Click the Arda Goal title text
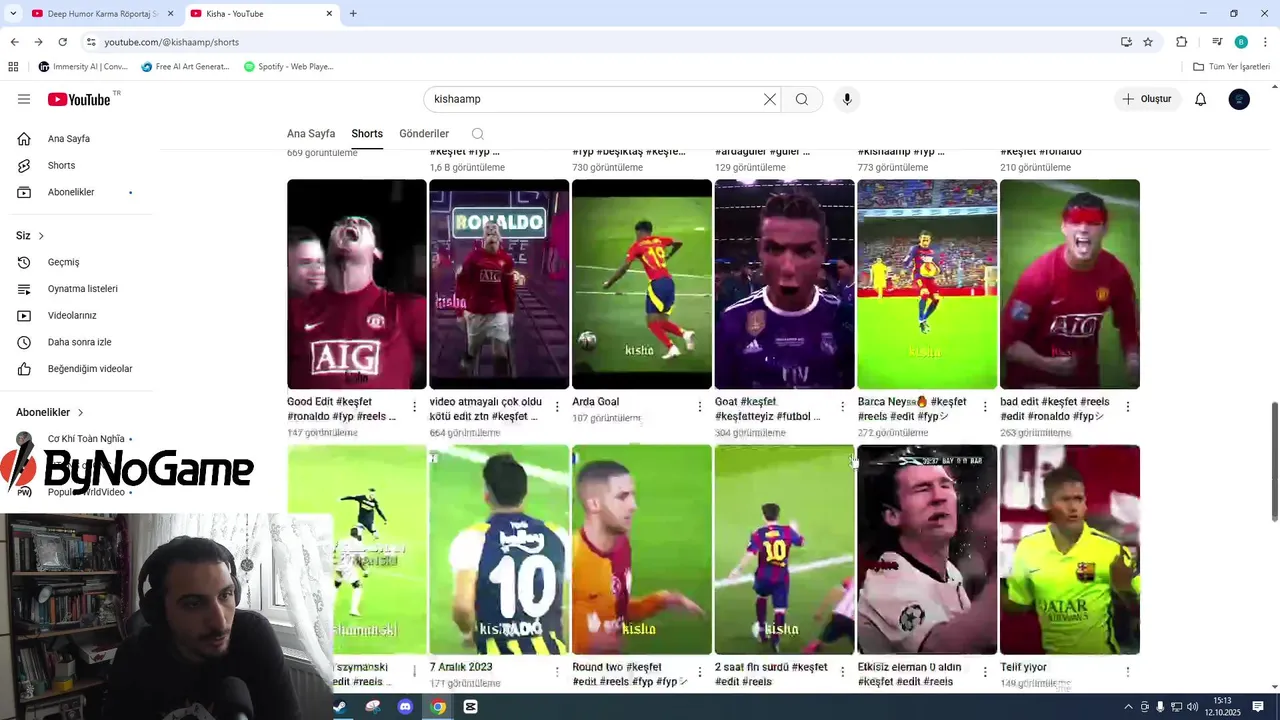 [x=596, y=402]
